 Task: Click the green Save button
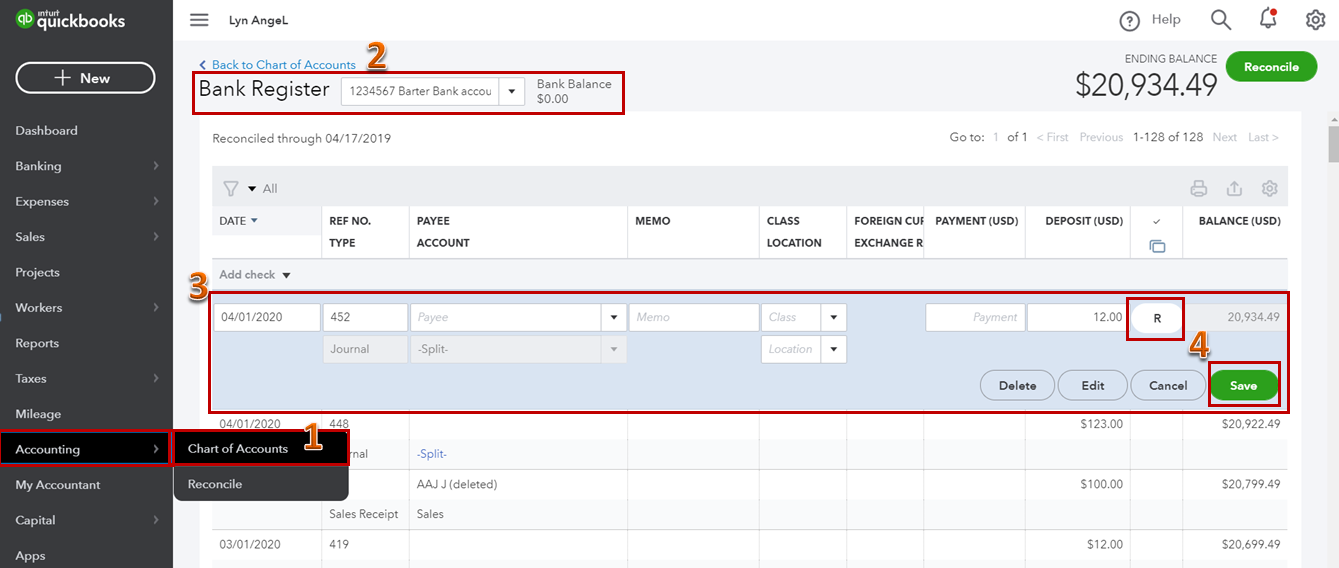pos(1243,386)
